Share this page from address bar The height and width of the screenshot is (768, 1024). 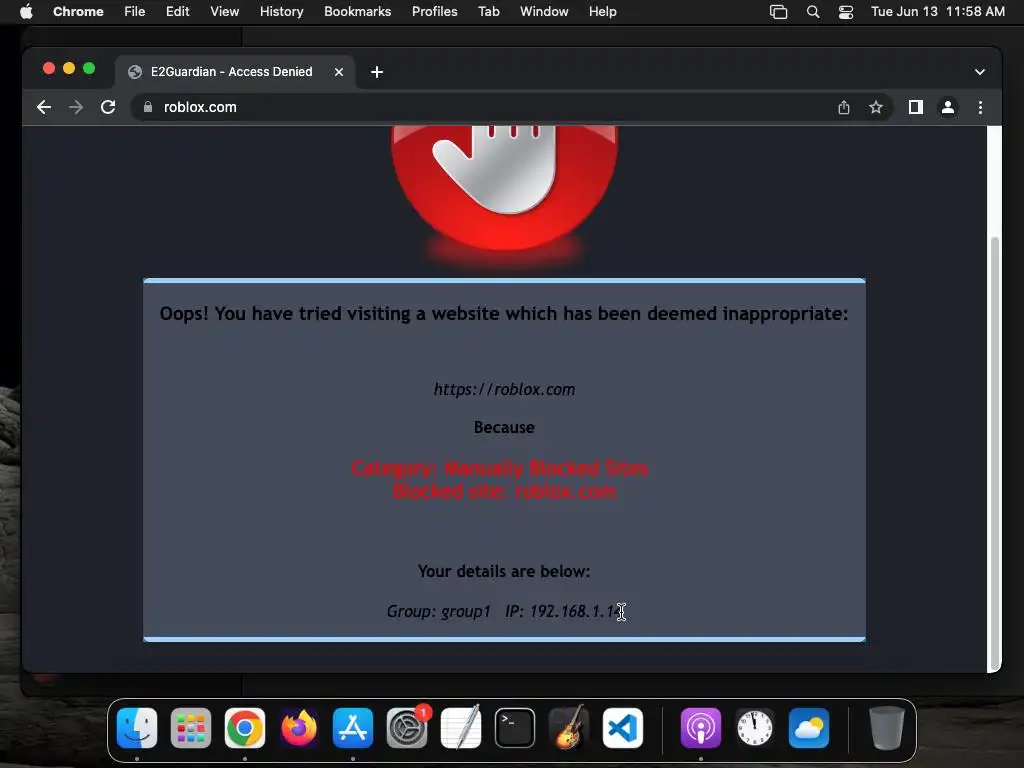tap(844, 107)
